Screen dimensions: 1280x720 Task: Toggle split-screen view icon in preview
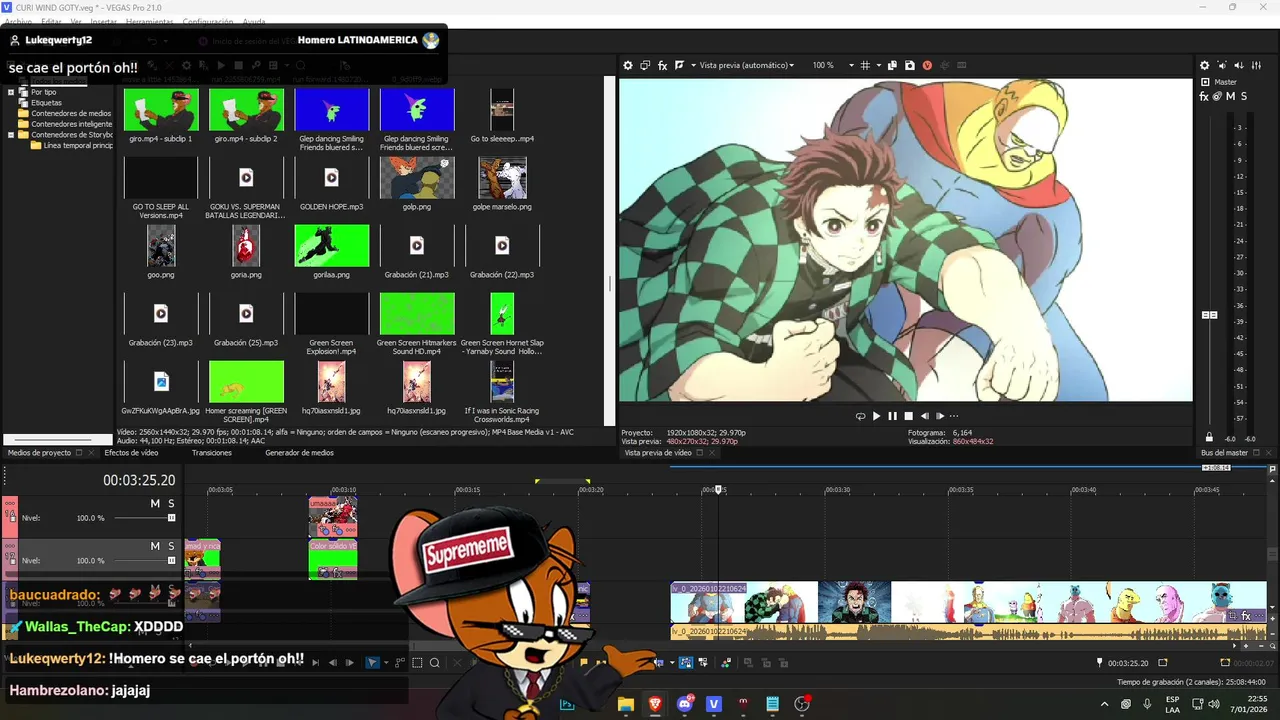pos(679,65)
